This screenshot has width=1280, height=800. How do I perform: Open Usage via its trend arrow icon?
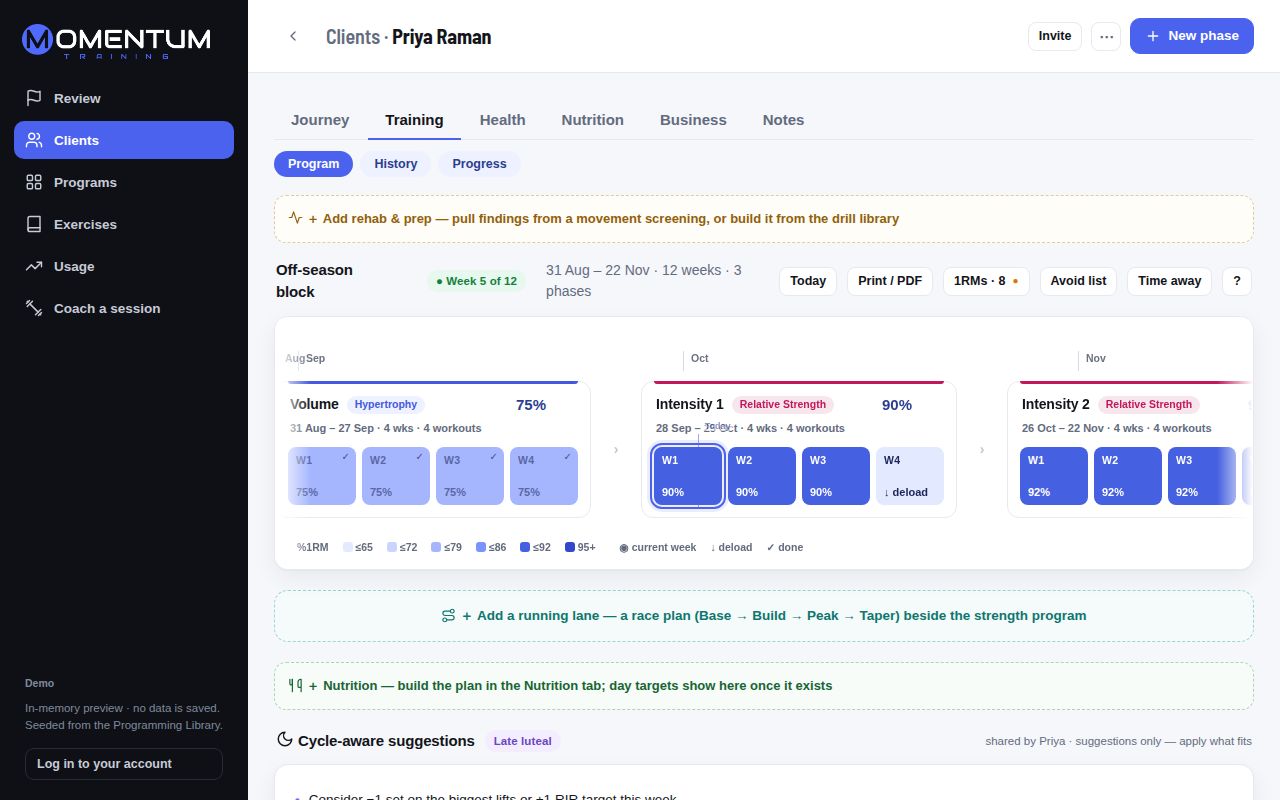click(x=34, y=266)
